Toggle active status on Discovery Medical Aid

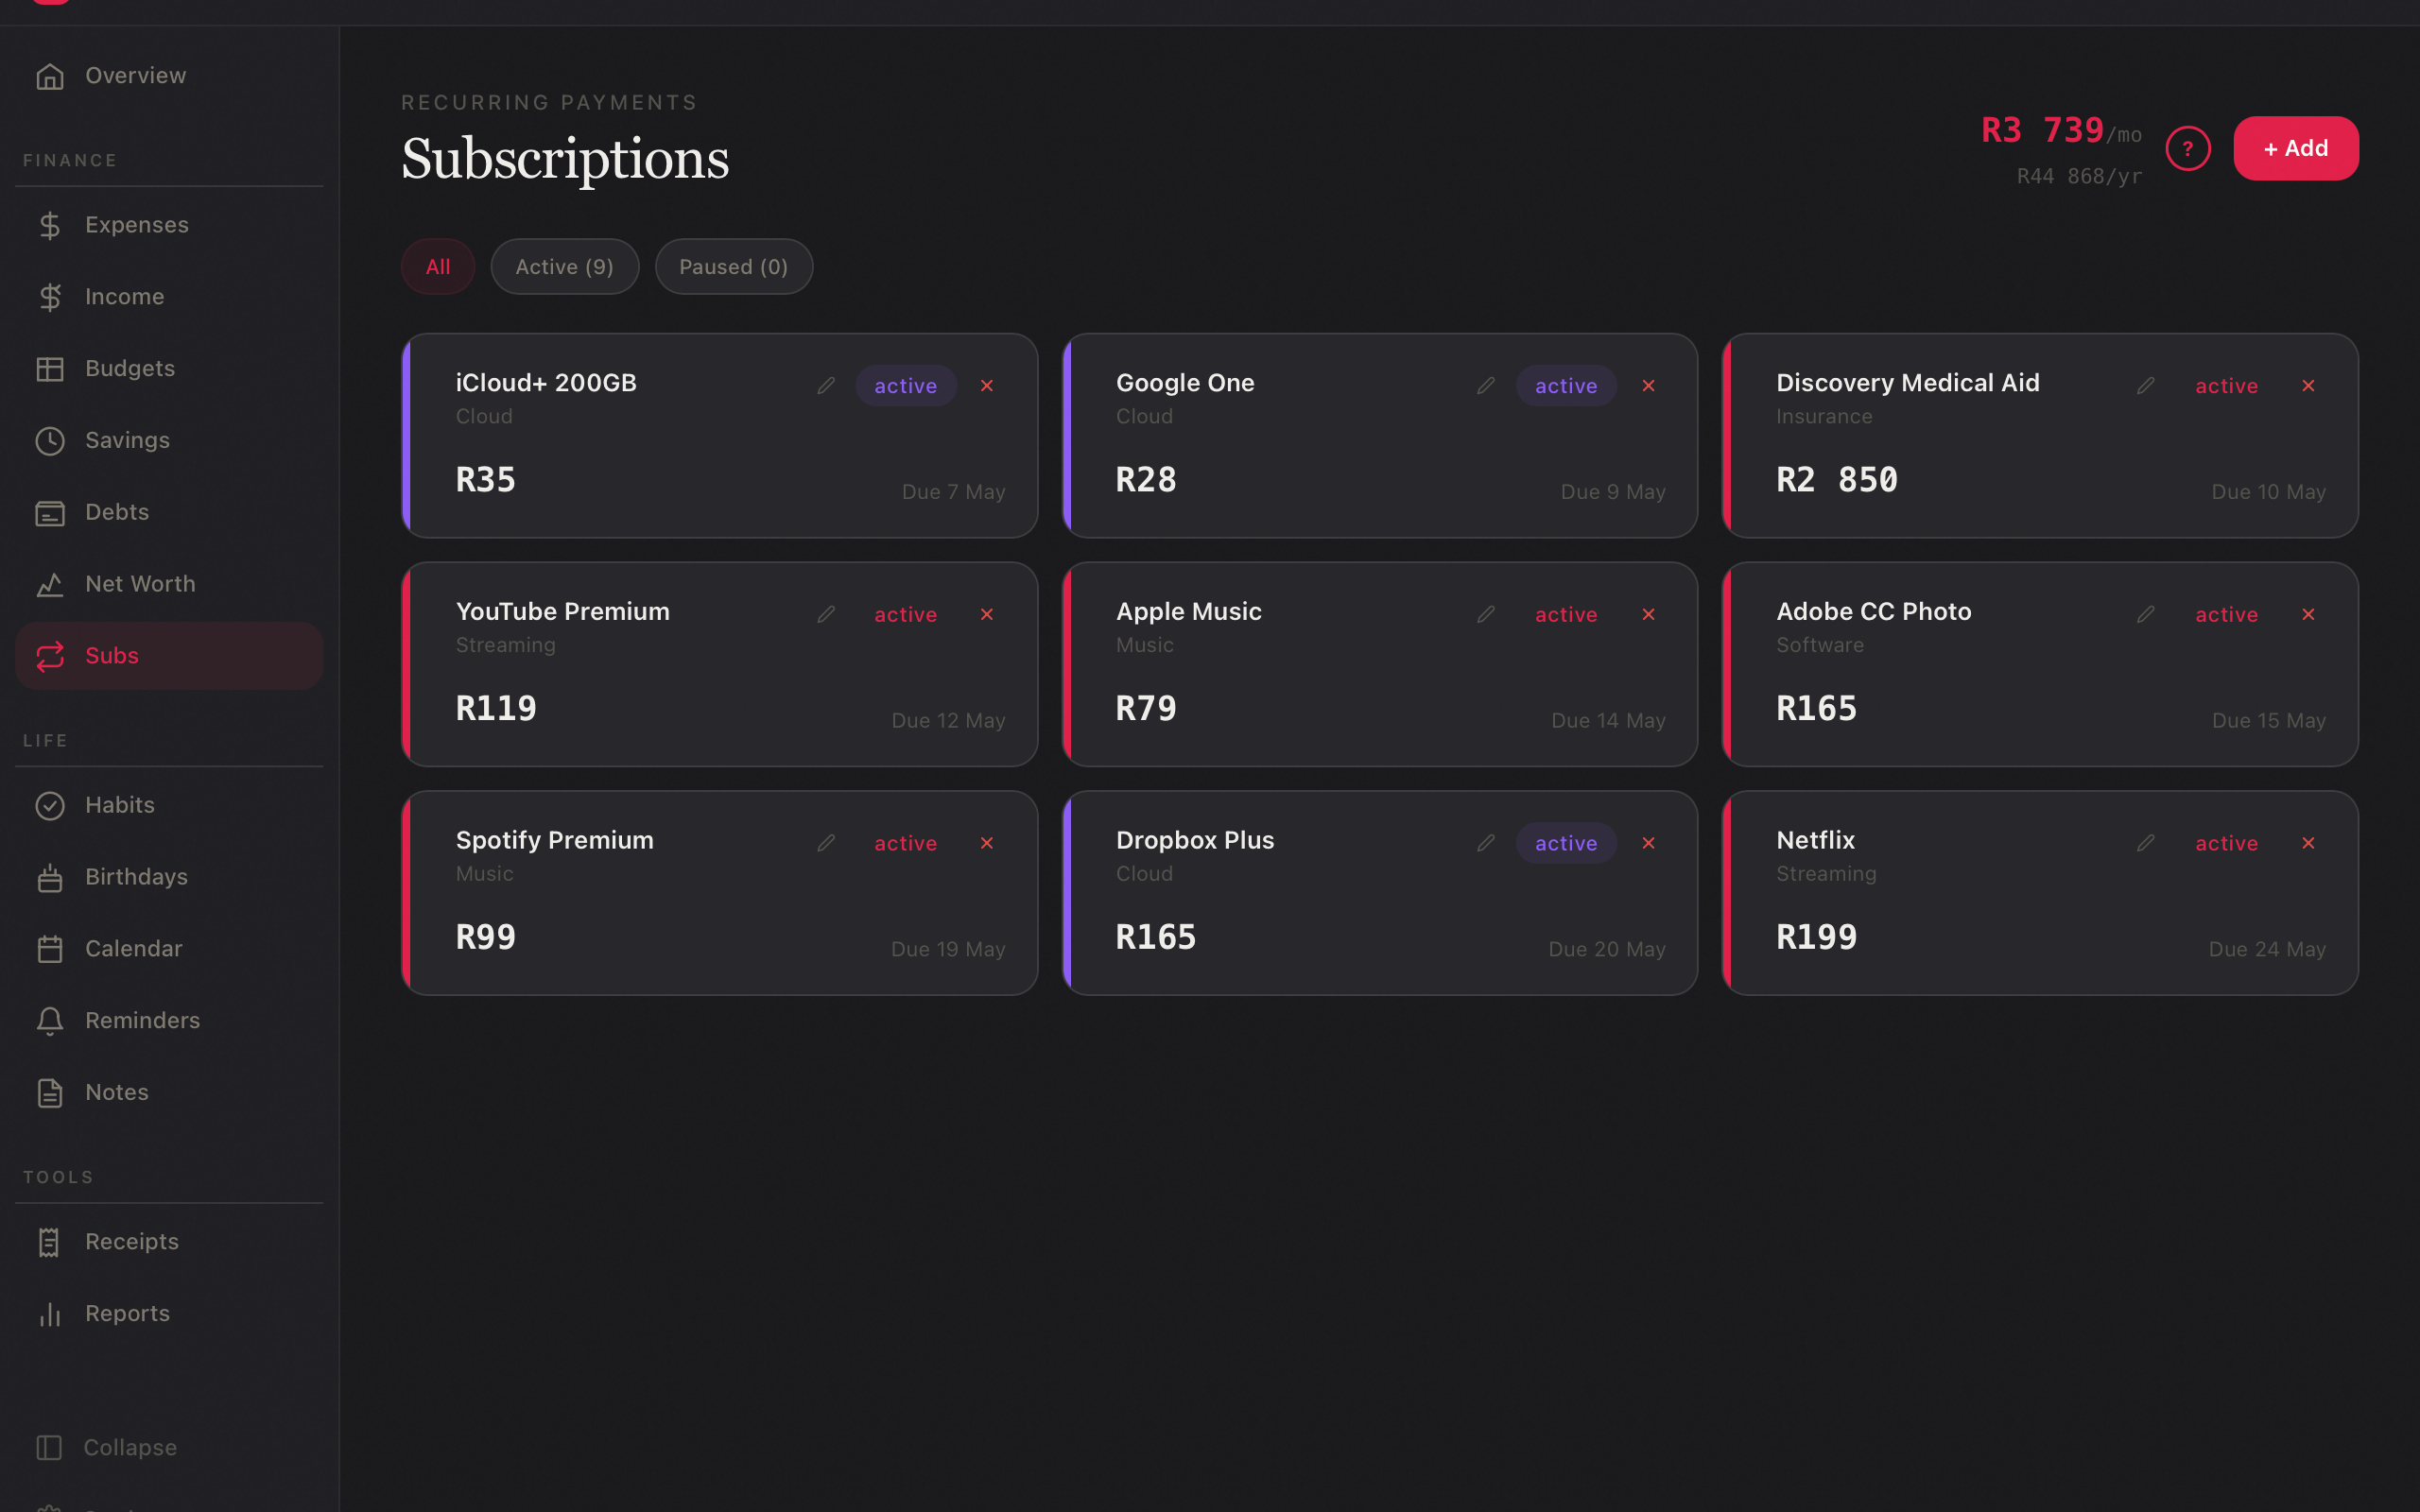tap(2226, 386)
